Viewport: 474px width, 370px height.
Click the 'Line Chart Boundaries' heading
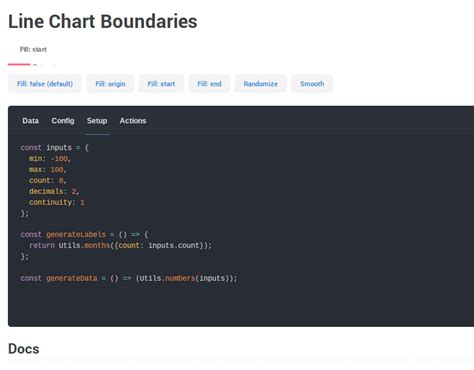[103, 21]
